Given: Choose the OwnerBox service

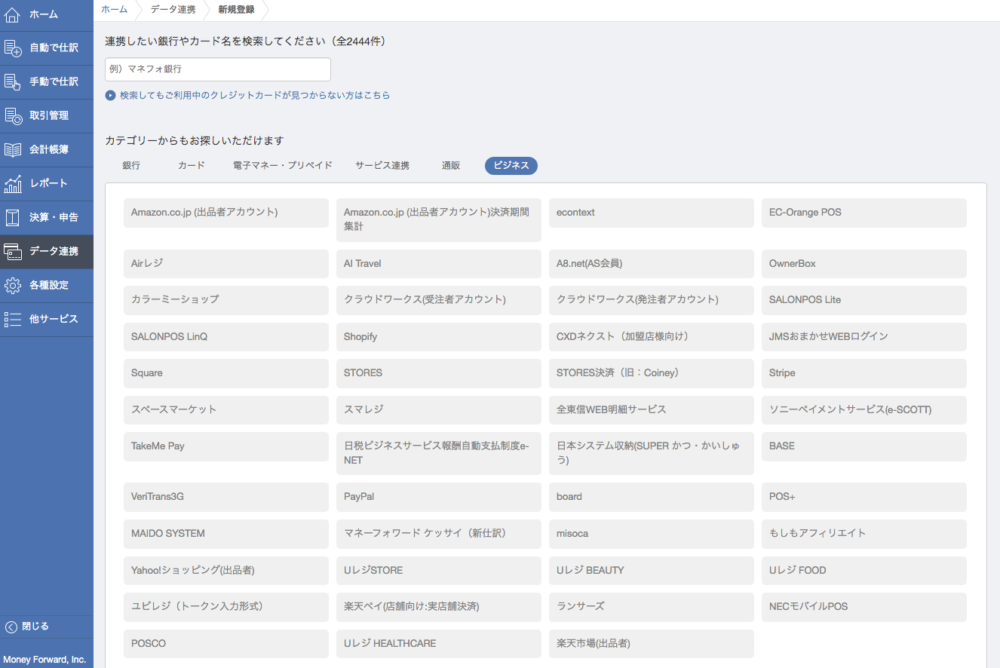Looking at the screenshot, I should click(864, 263).
